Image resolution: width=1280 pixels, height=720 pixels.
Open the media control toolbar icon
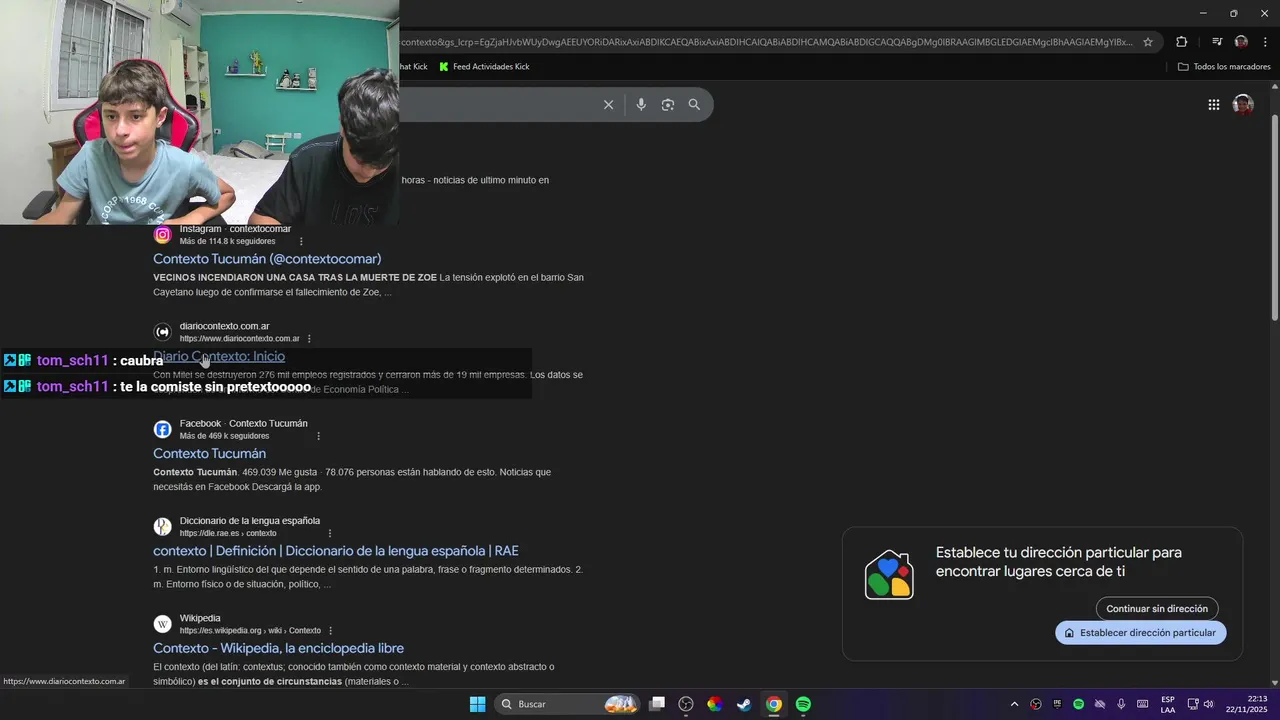coord(1217,42)
